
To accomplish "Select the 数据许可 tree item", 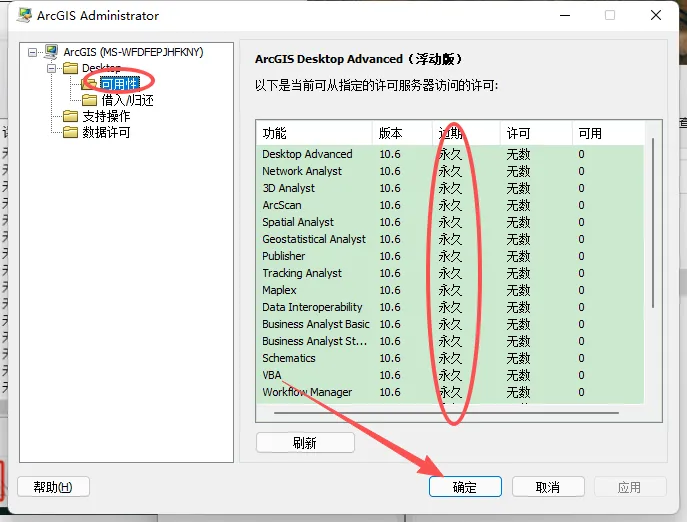I will point(106,132).
